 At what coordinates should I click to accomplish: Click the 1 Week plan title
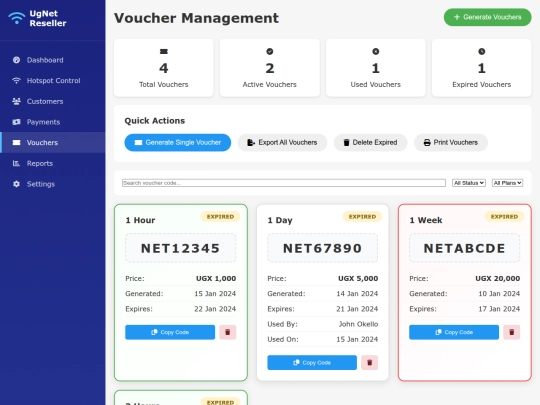click(426, 220)
